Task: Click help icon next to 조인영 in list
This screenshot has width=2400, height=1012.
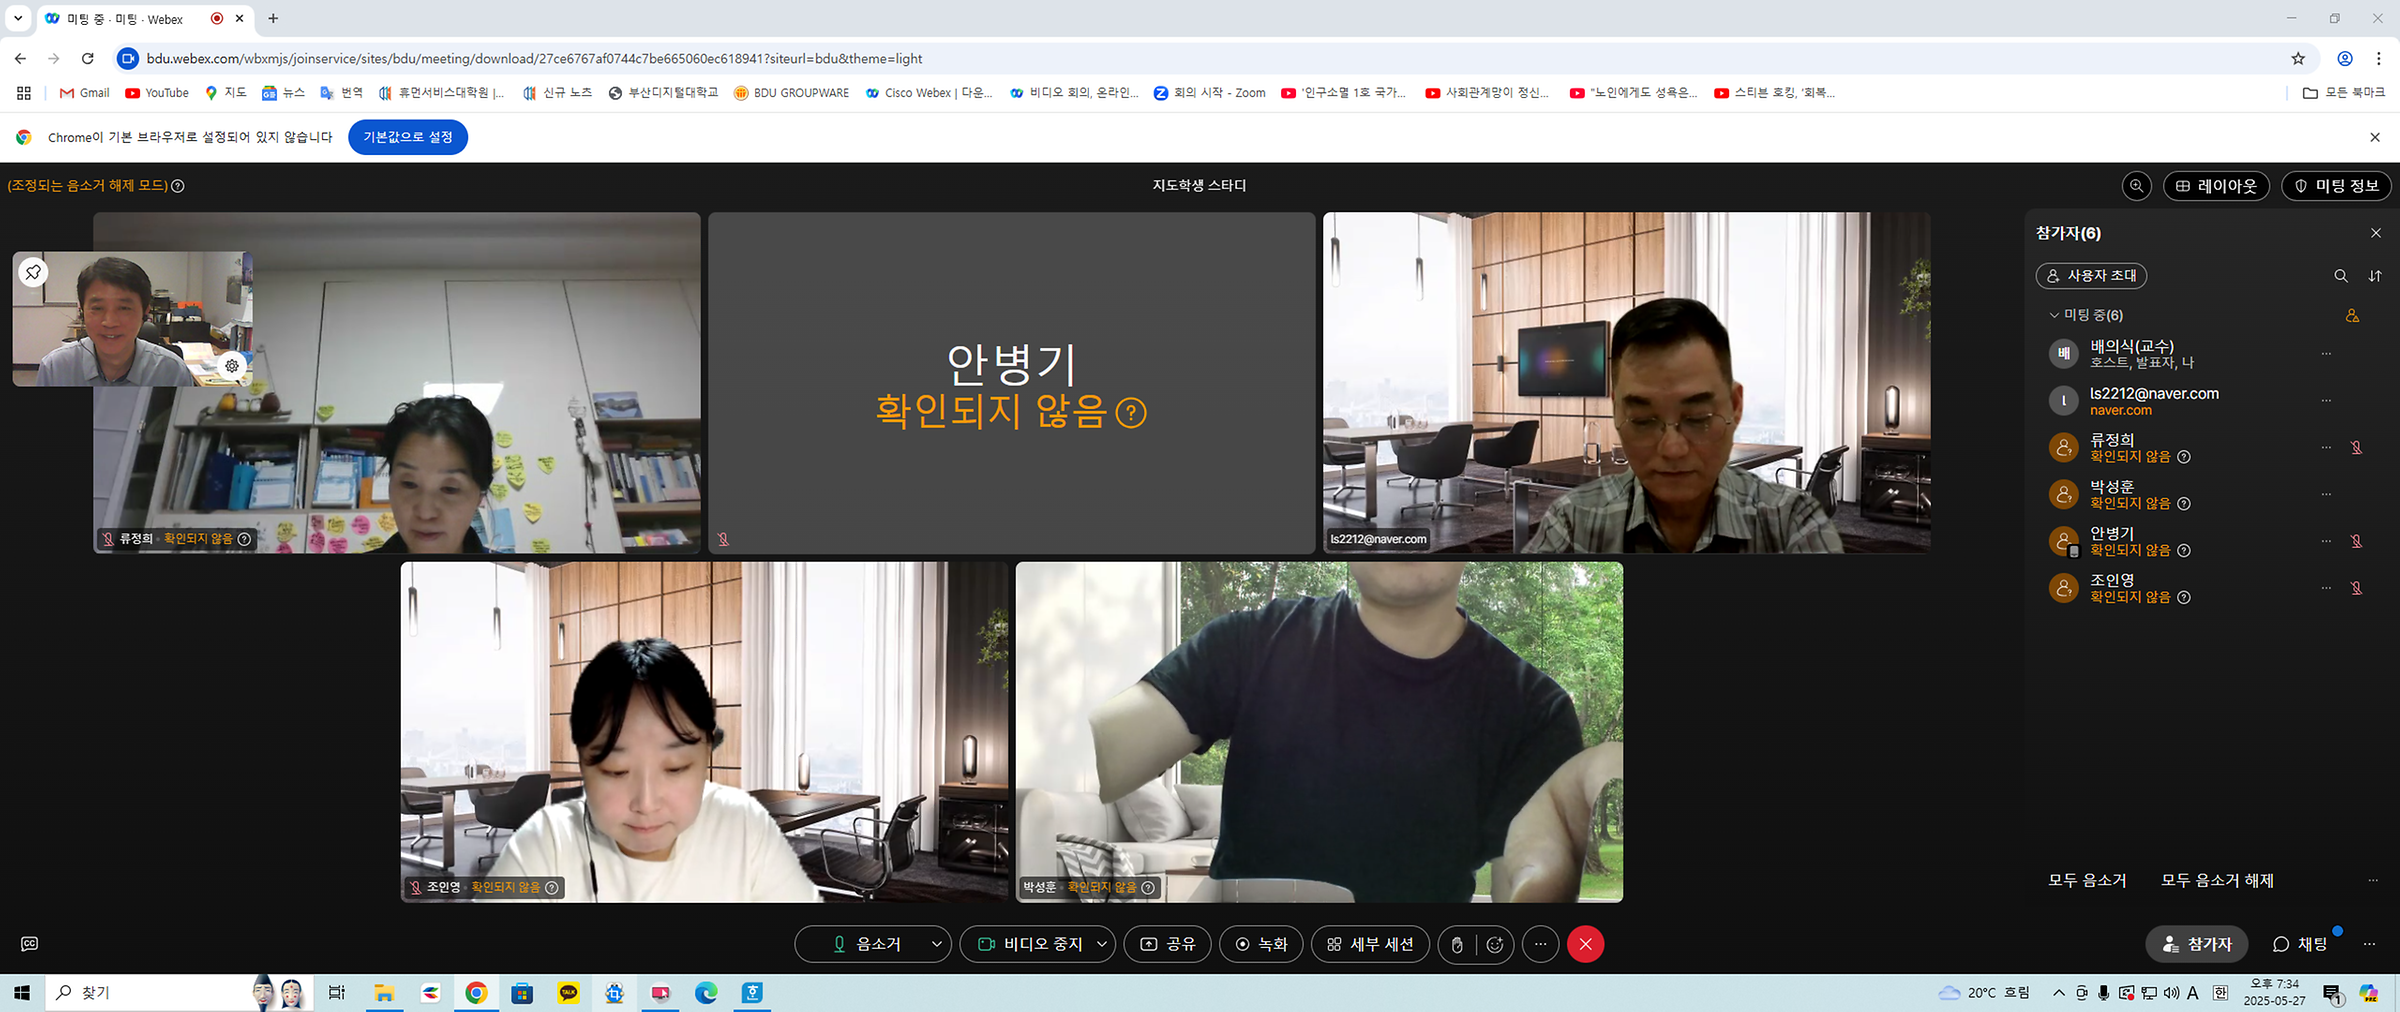Action: click(x=2184, y=598)
